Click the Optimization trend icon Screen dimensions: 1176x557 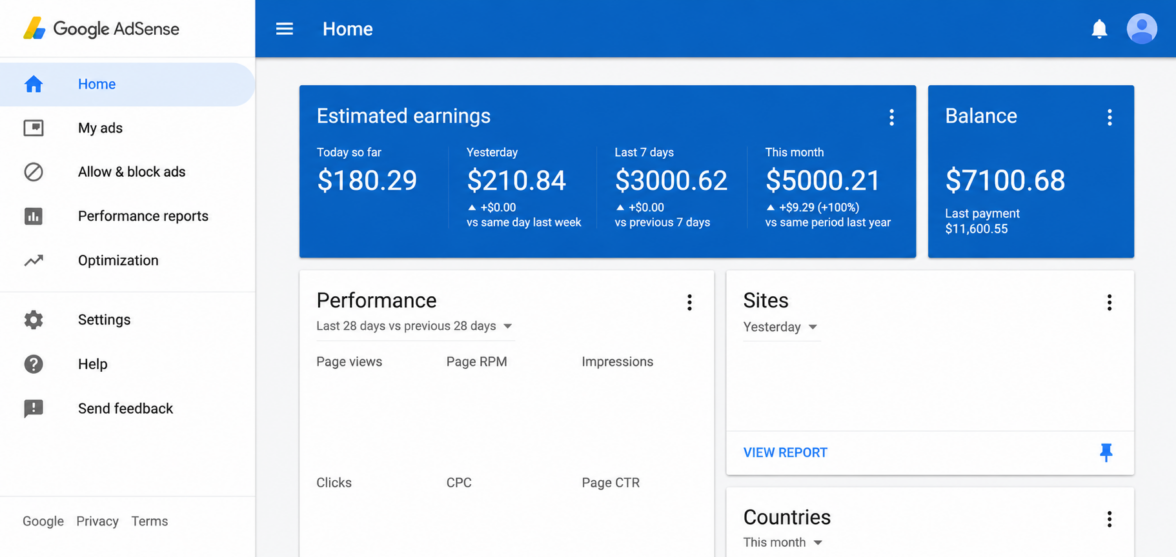pyautogui.click(x=33, y=261)
